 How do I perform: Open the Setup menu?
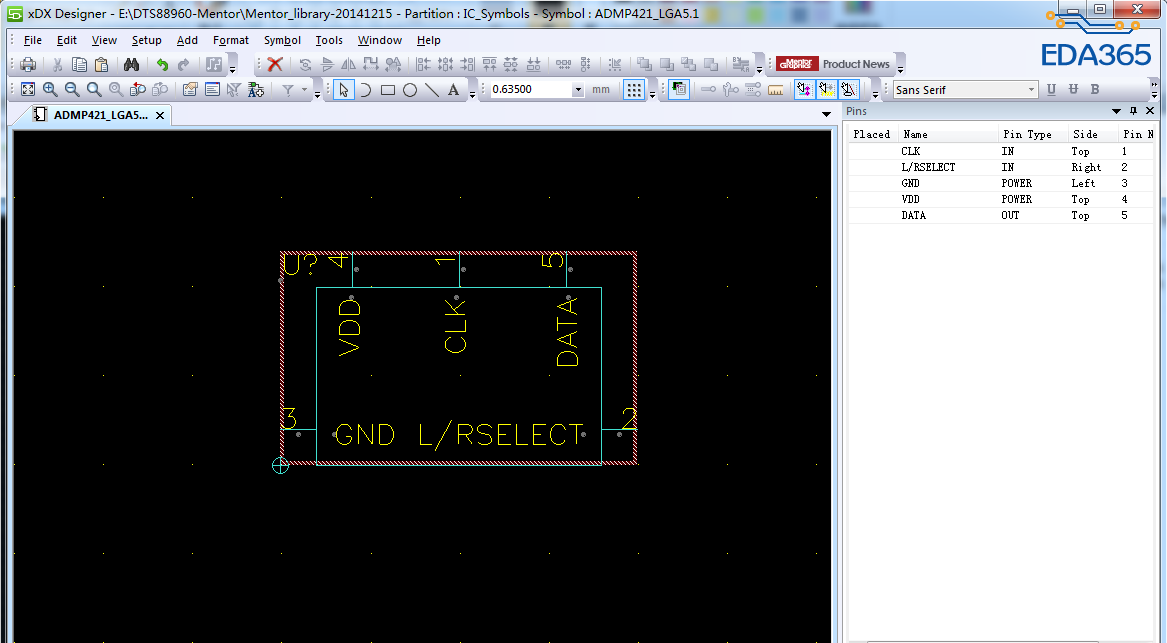[147, 40]
